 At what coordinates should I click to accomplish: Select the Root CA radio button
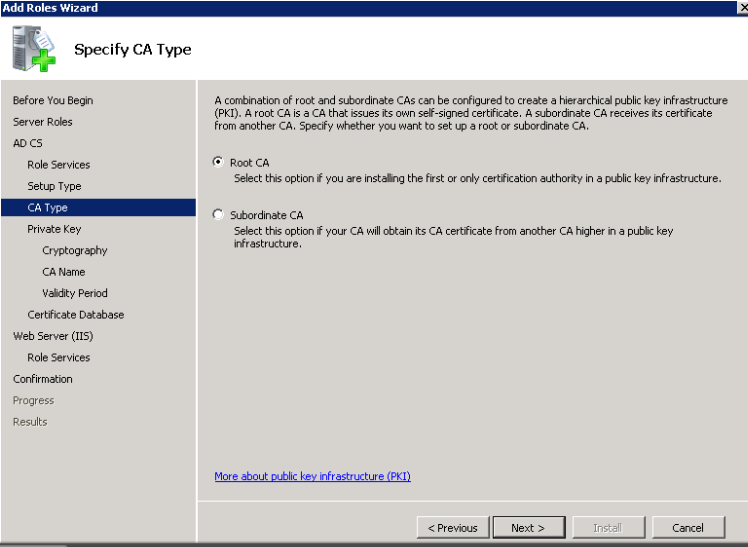[218, 162]
